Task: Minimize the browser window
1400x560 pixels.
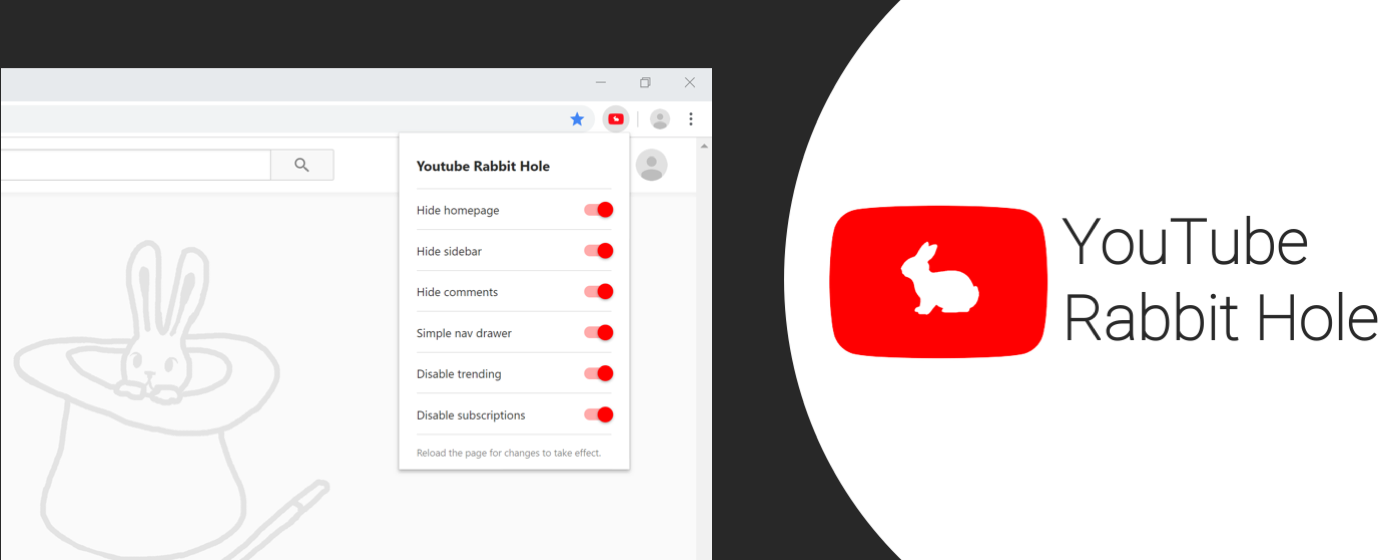Action: 601,83
